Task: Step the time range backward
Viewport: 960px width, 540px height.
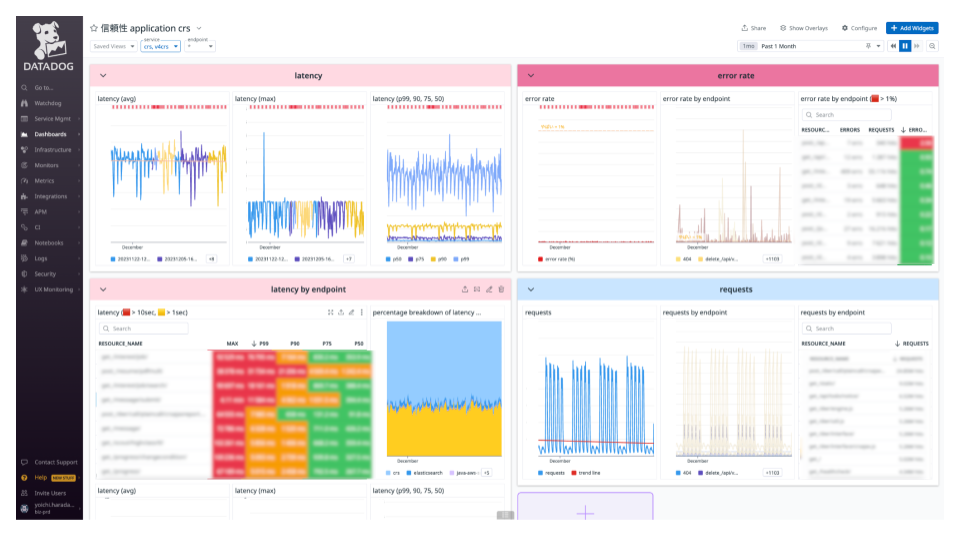Action: (x=893, y=46)
